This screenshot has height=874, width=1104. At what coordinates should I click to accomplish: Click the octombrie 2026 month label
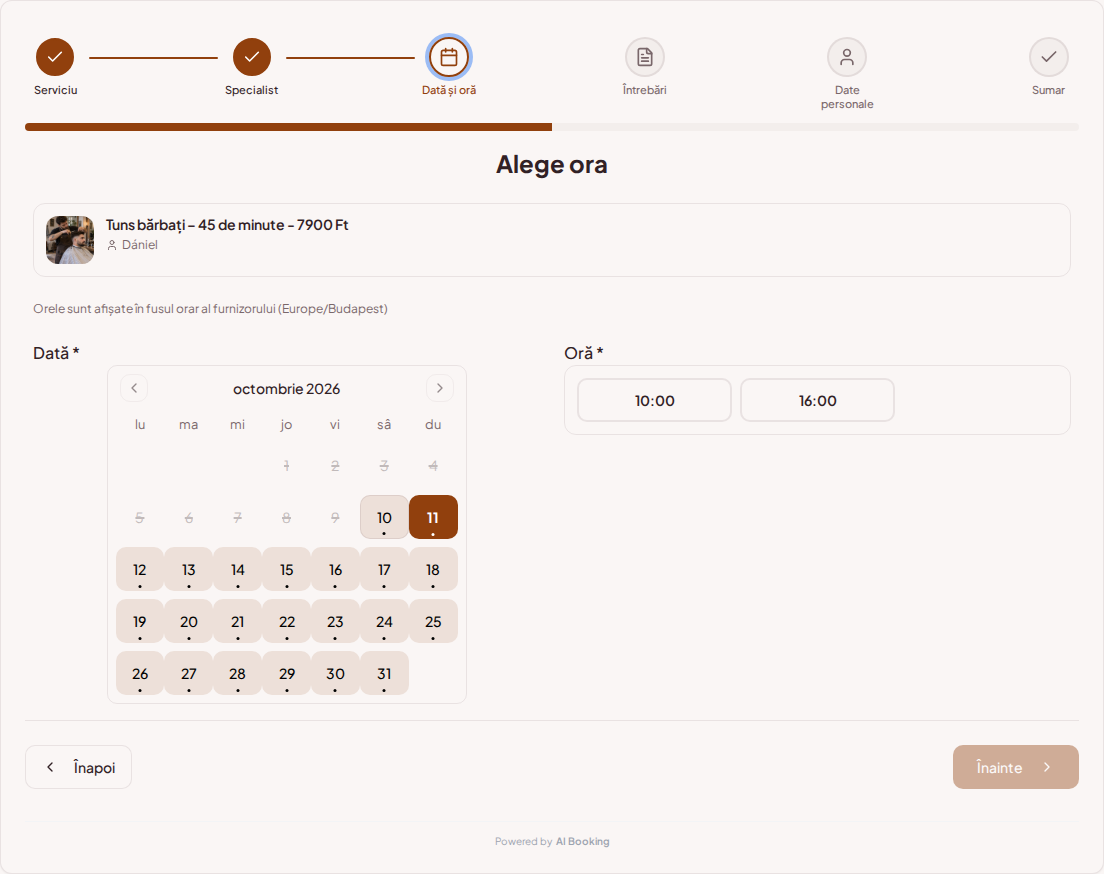(x=287, y=389)
